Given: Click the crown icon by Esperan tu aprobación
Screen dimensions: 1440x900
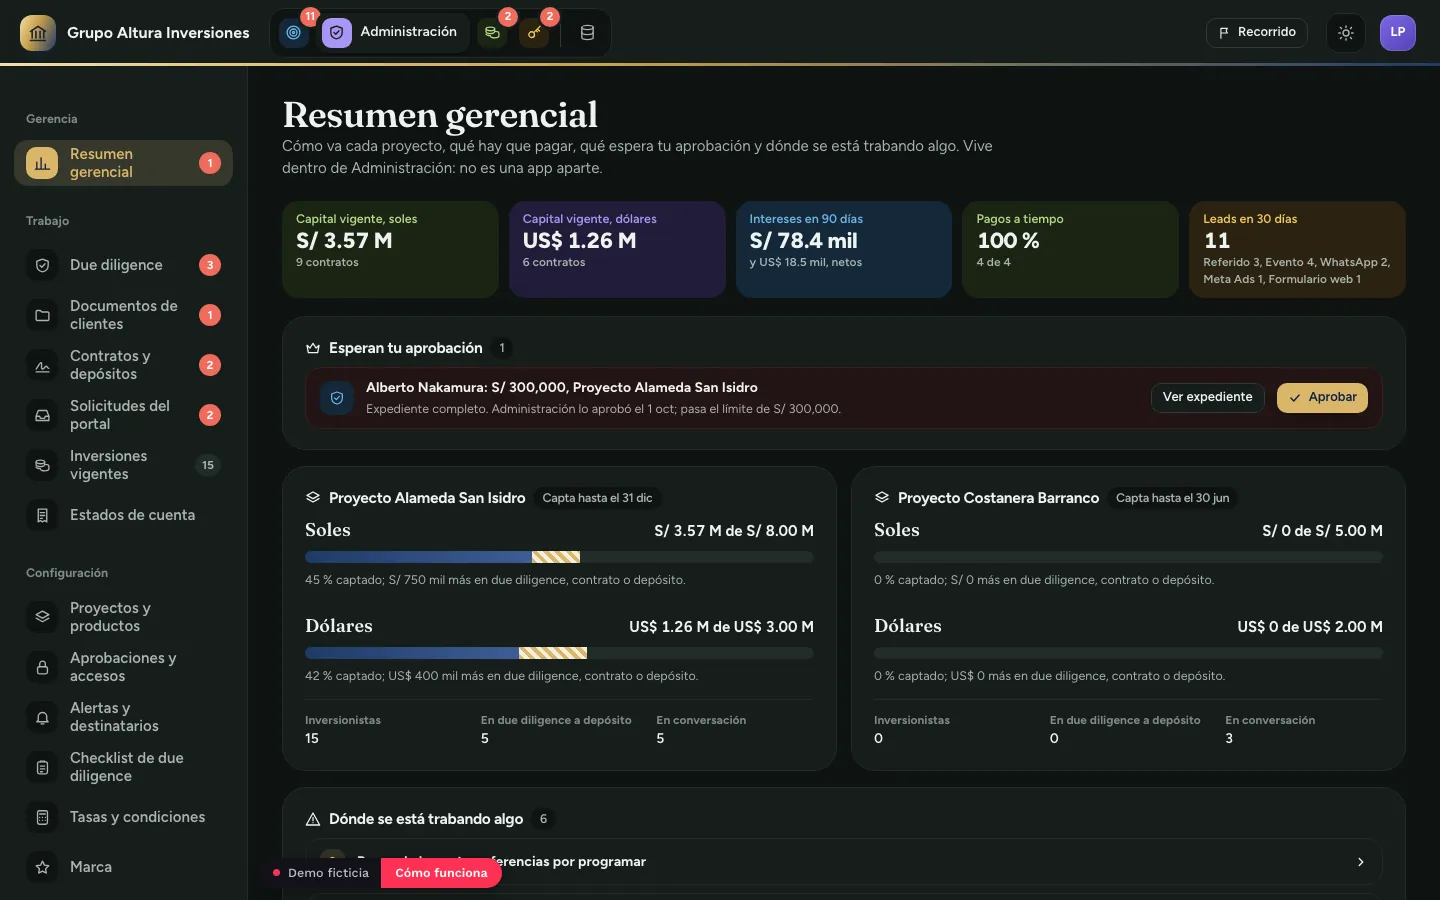Looking at the screenshot, I should [x=313, y=348].
